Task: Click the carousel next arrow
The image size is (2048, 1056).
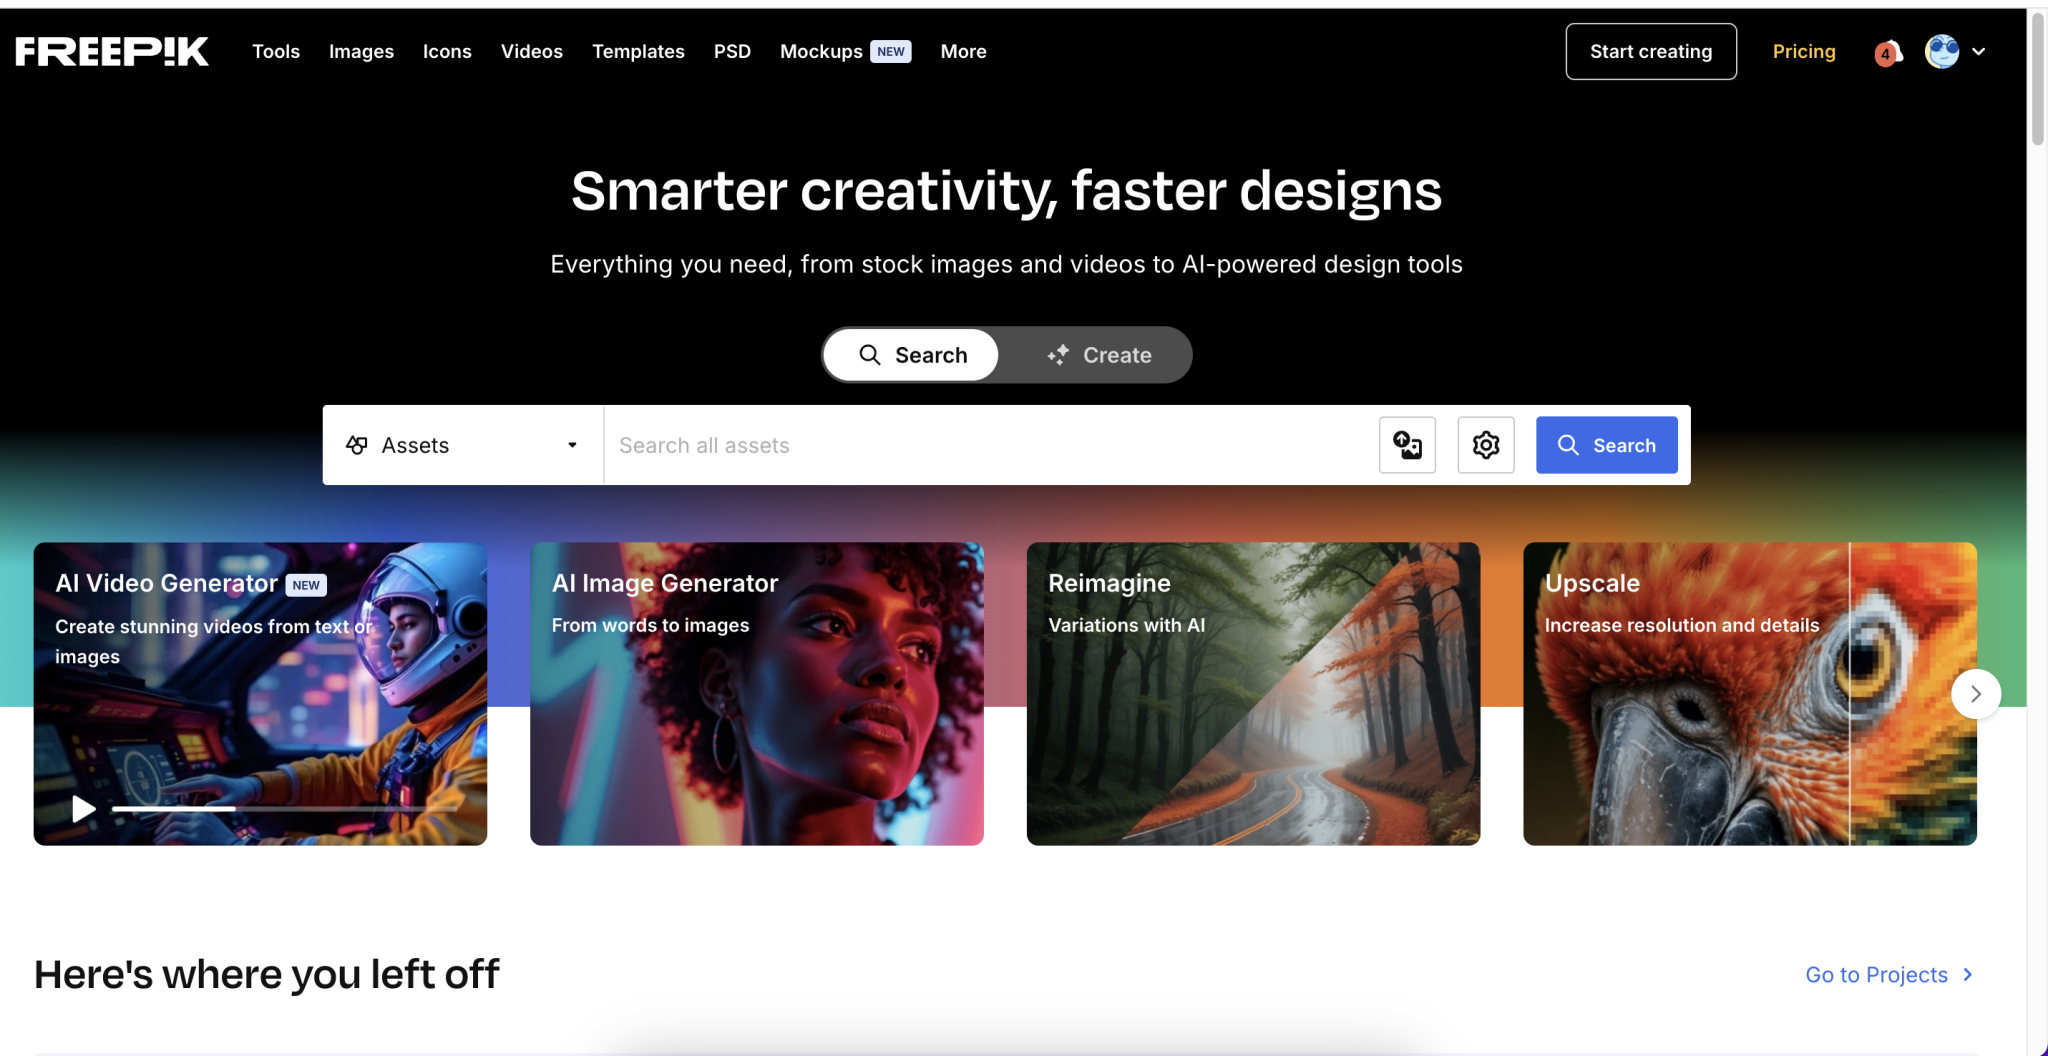Action: [1975, 694]
